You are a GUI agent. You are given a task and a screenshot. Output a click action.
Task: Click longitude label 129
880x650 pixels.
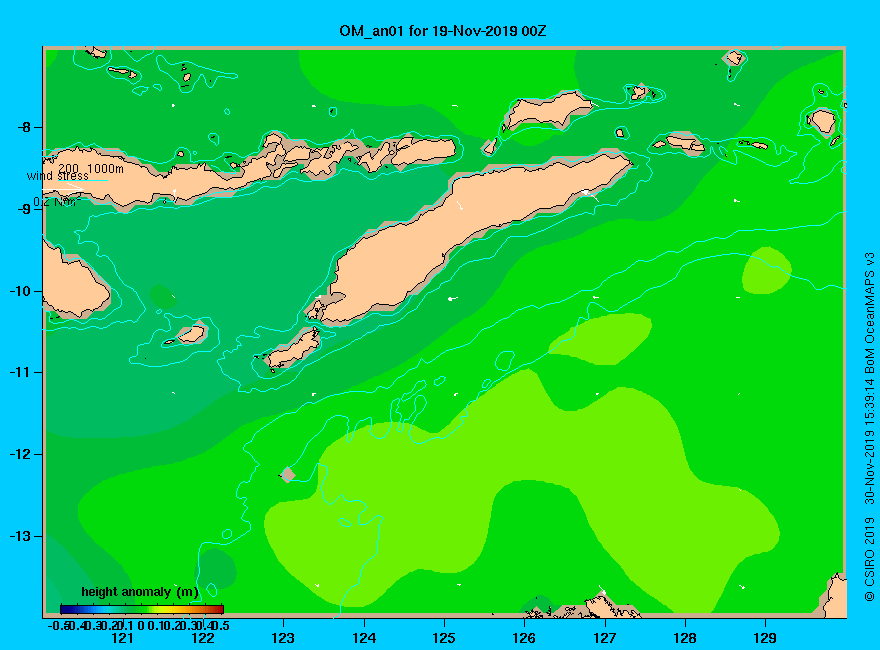click(765, 638)
